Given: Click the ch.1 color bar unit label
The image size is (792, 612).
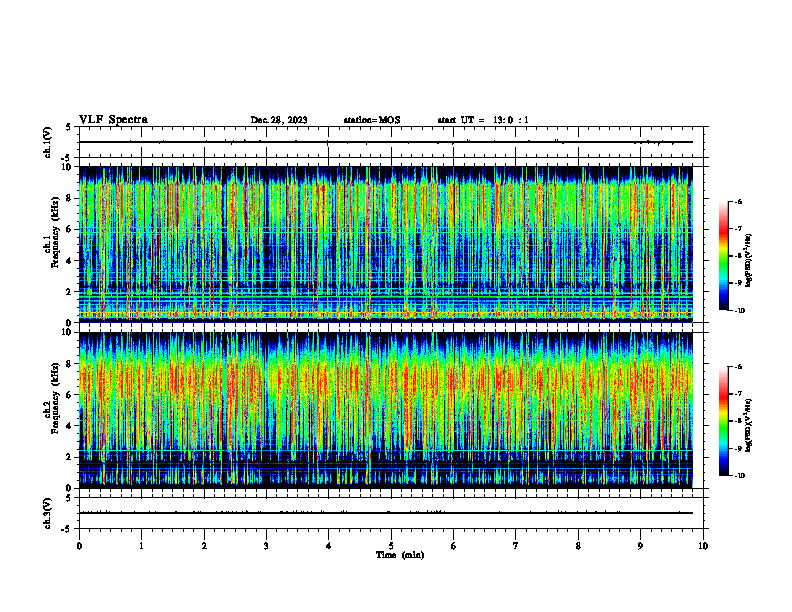Looking at the screenshot, I should 749,261.
